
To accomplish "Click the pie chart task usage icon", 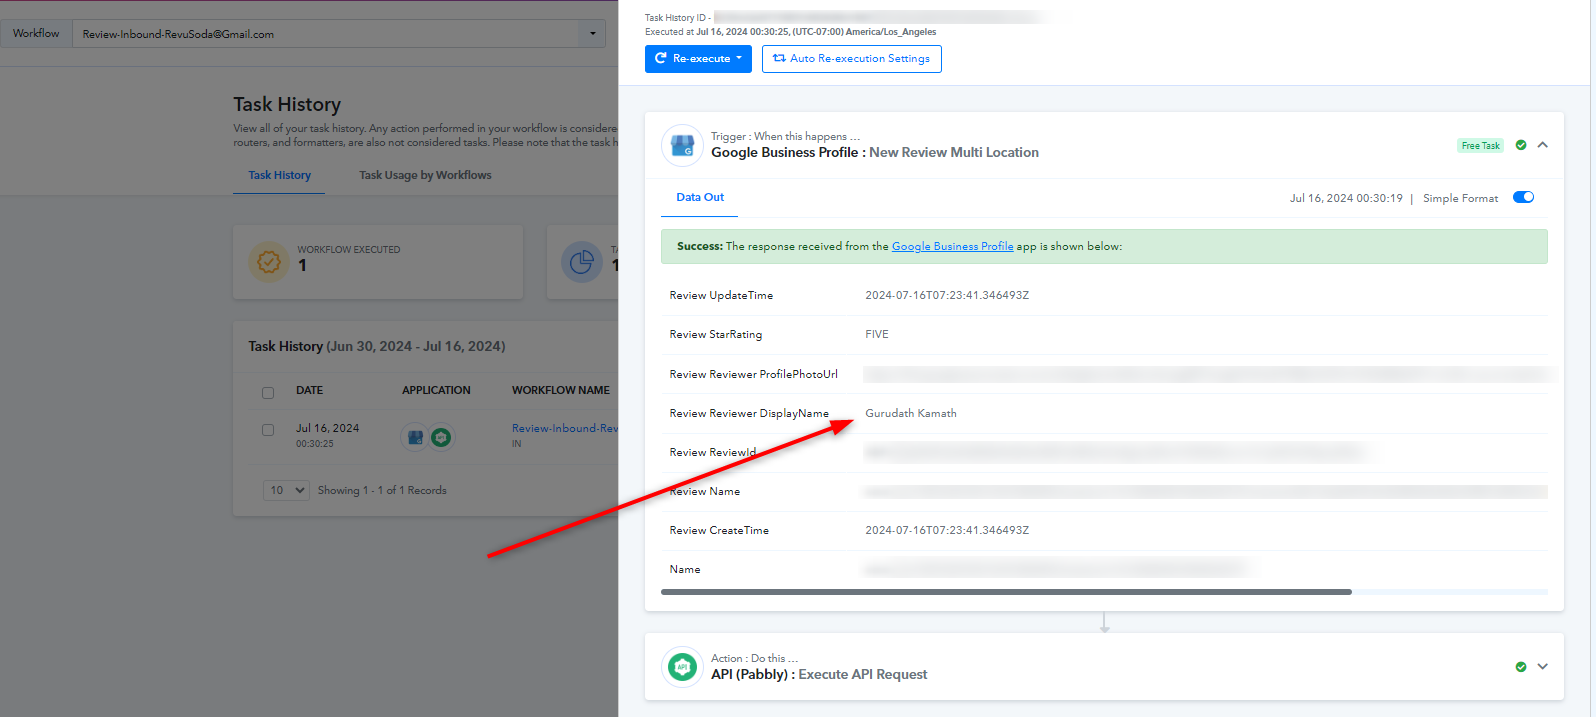I will click(582, 262).
